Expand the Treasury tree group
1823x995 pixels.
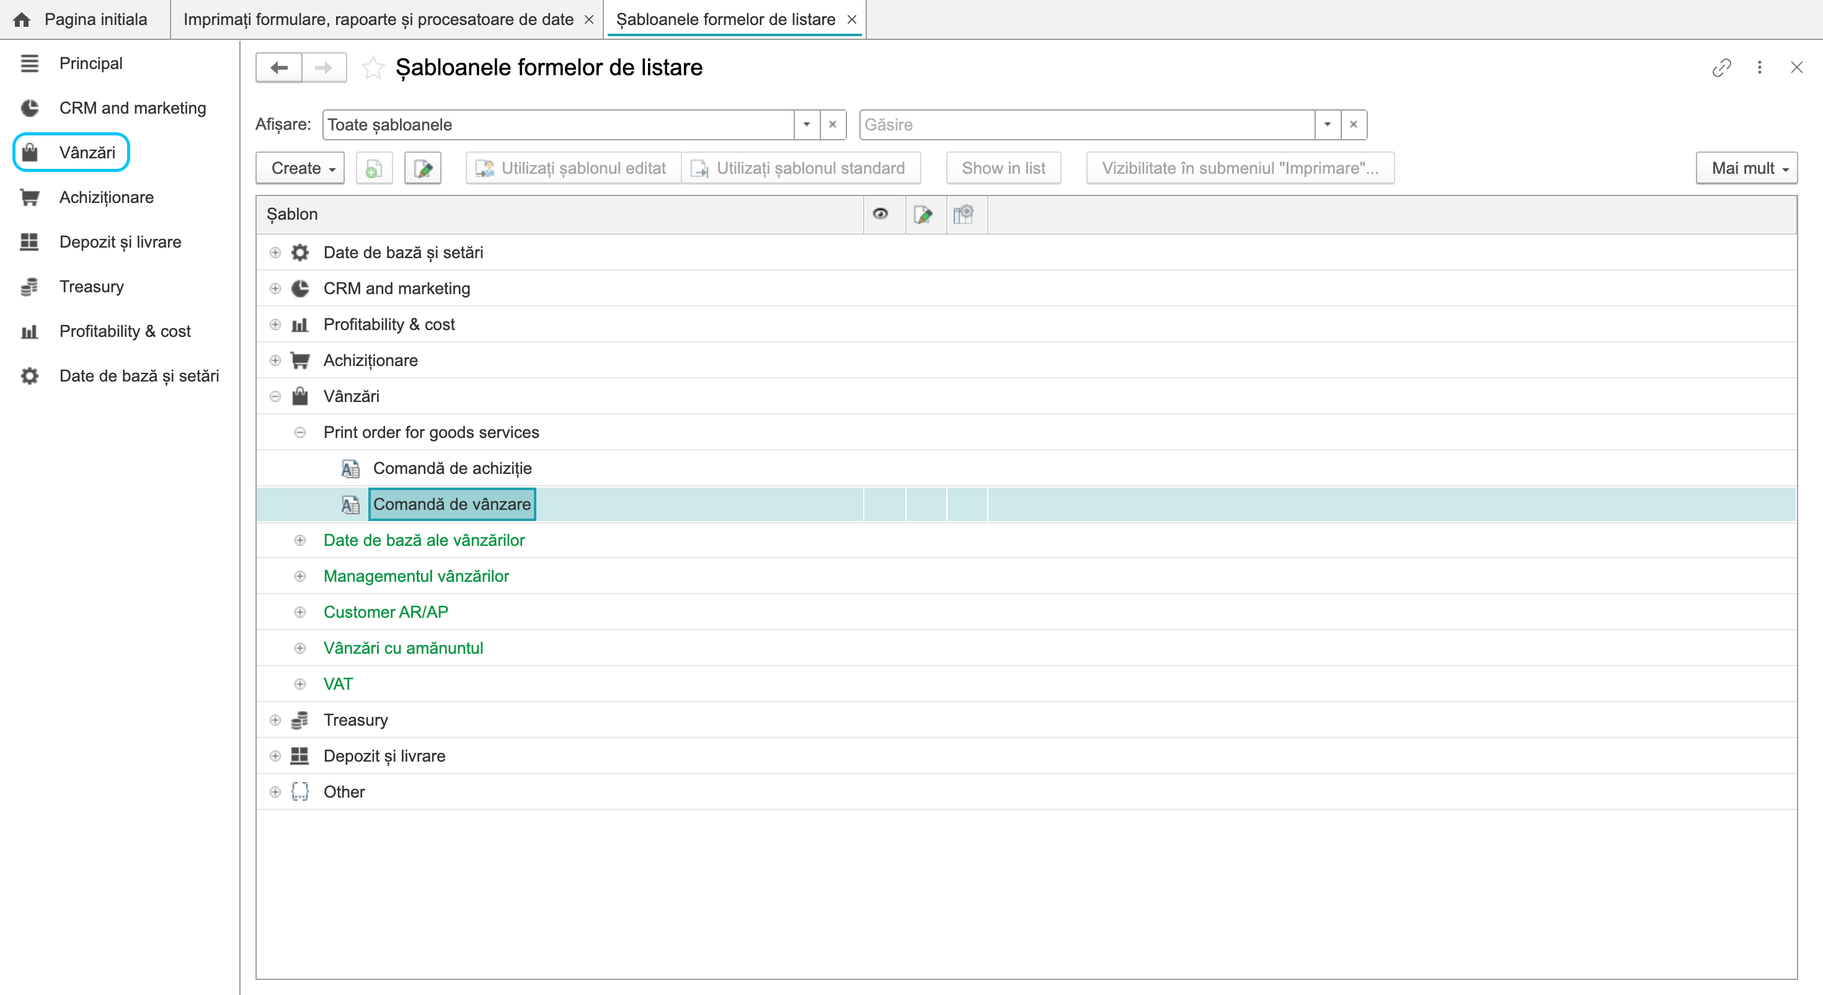(275, 720)
